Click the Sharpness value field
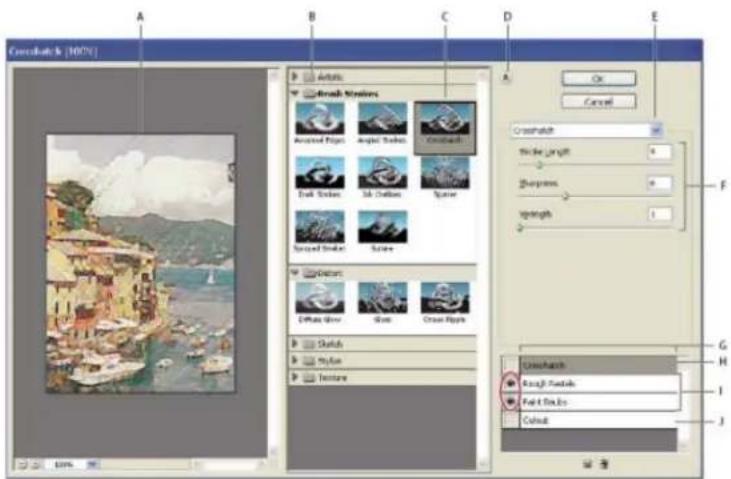Viewport: 731px width, 479px height. click(x=660, y=183)
